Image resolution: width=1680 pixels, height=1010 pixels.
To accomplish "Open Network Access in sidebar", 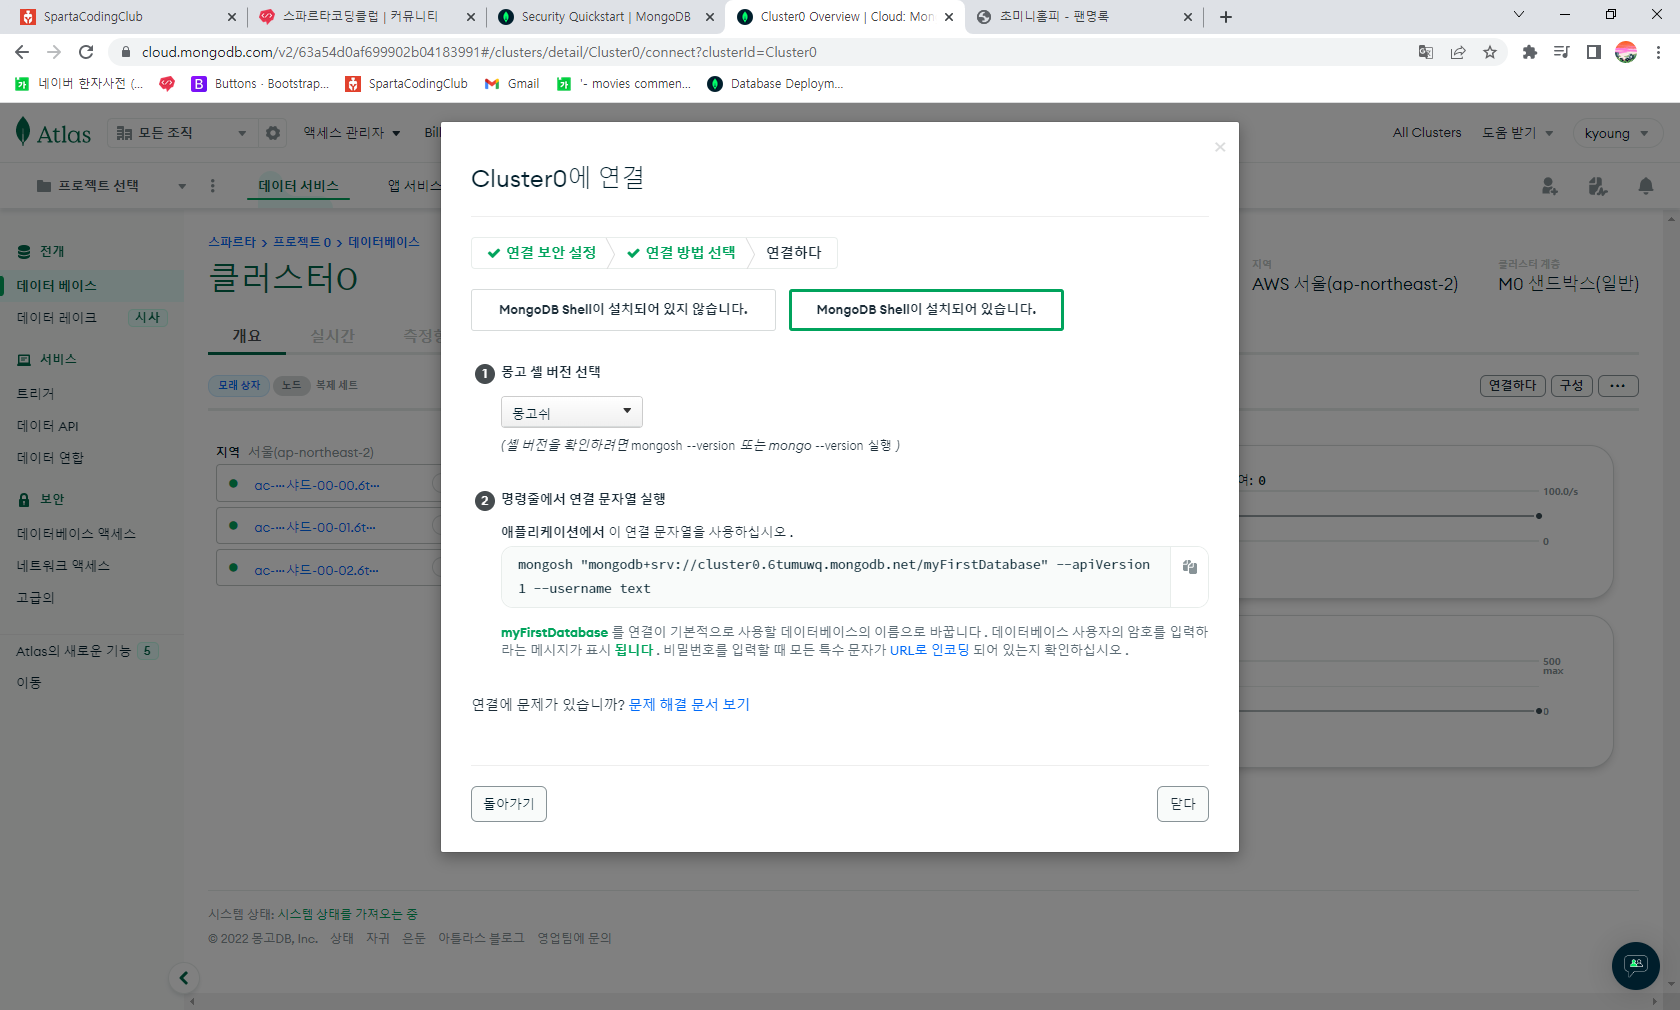I will coord(63,566).
